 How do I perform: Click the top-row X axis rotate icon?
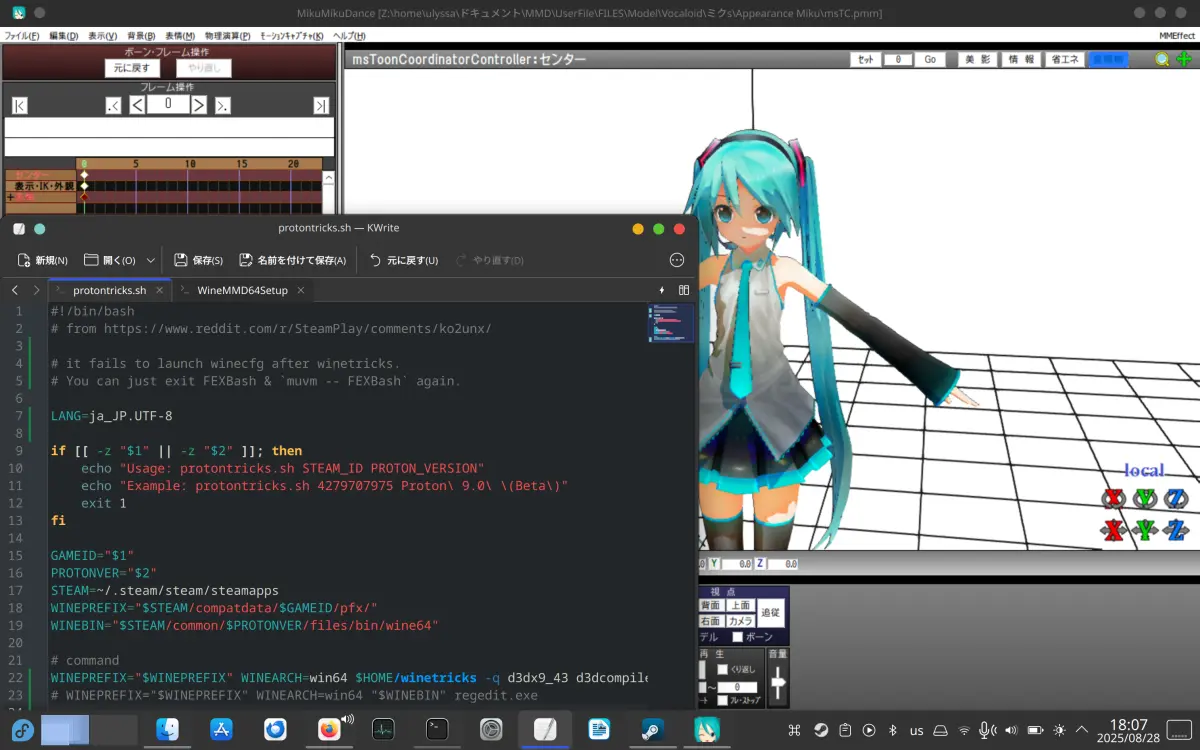tap(1113, 498)
